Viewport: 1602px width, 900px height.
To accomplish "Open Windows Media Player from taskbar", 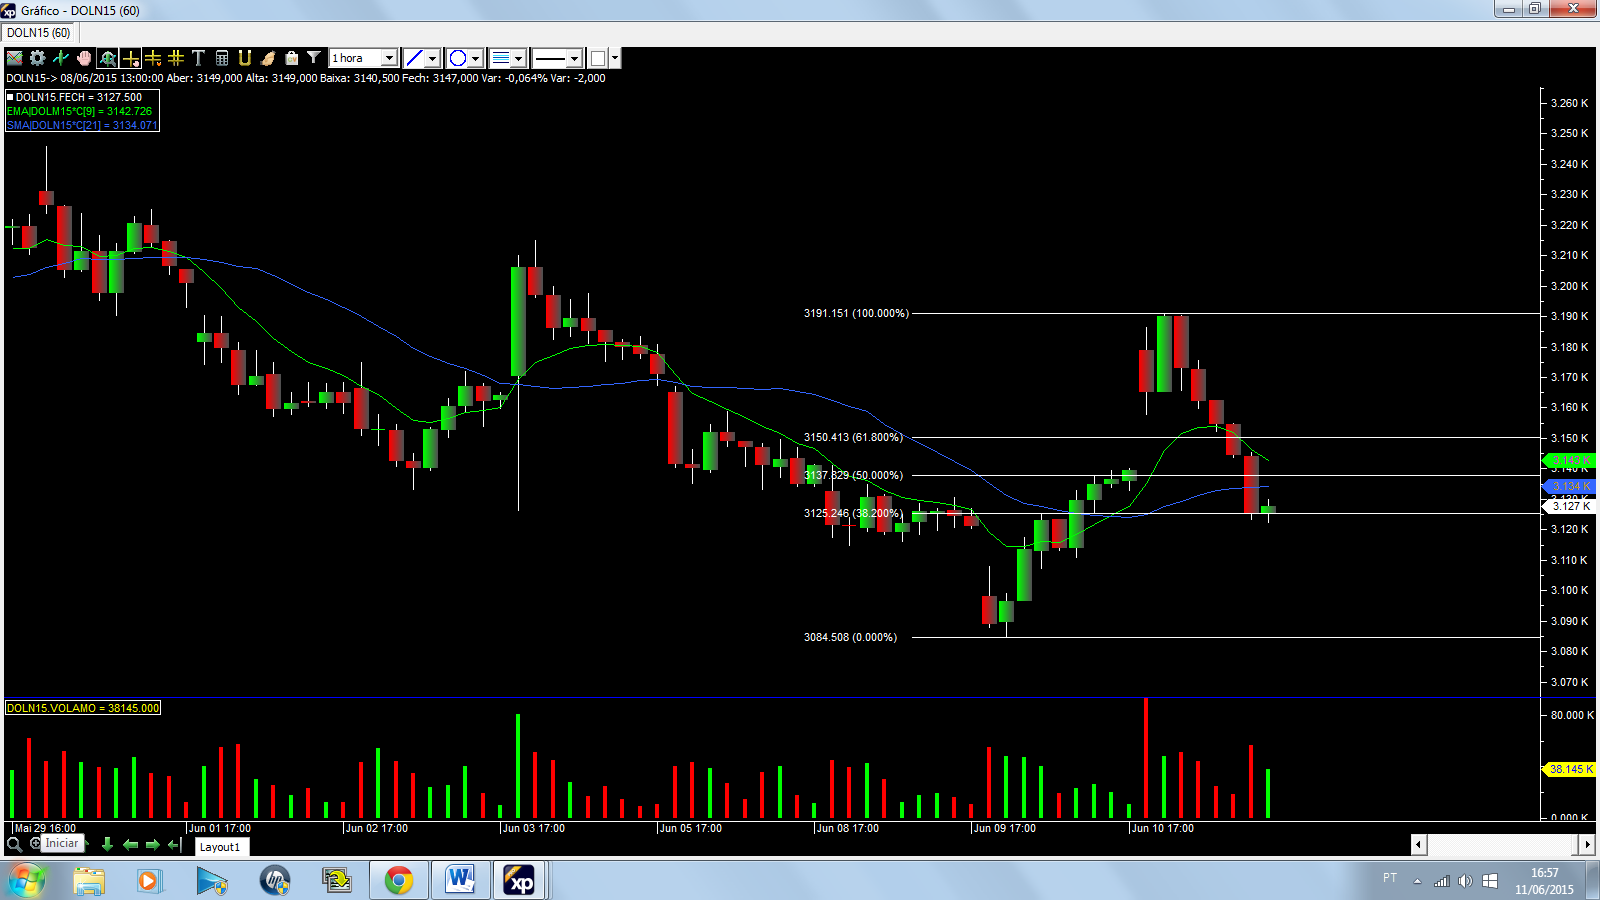I will pyautogui.click(x=149, y=881).
